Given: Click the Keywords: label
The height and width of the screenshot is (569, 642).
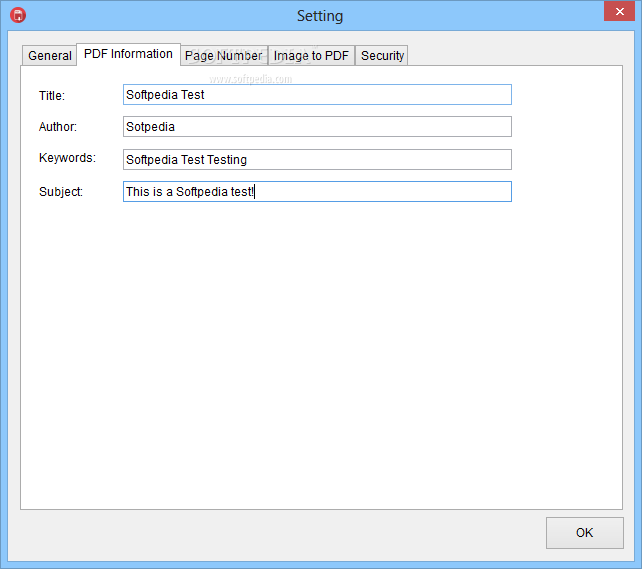Looking at the screenshot, I should [67, 158].
